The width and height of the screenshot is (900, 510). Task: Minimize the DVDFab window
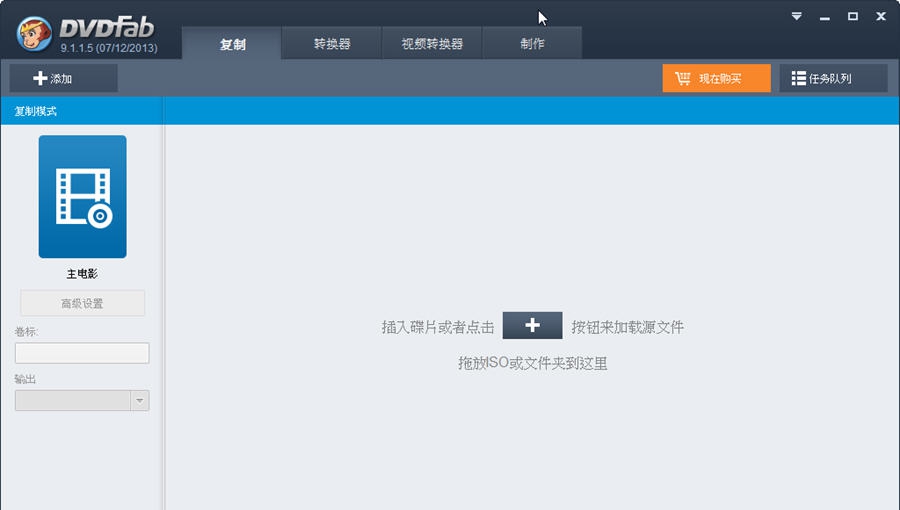click(x=825, y=17)
